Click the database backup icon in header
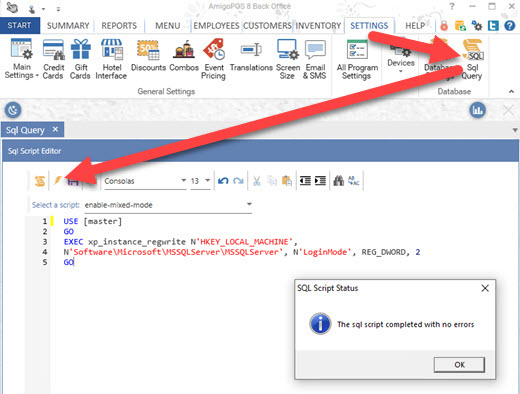The height and width of the screenshot is (394, 520). point(460,26)
